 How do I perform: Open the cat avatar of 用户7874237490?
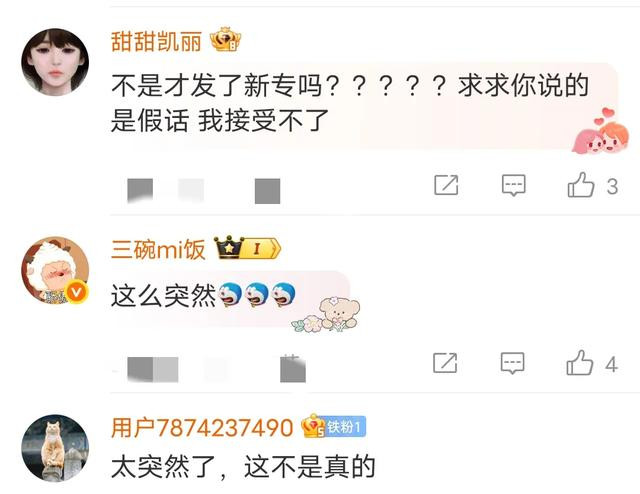55,448
